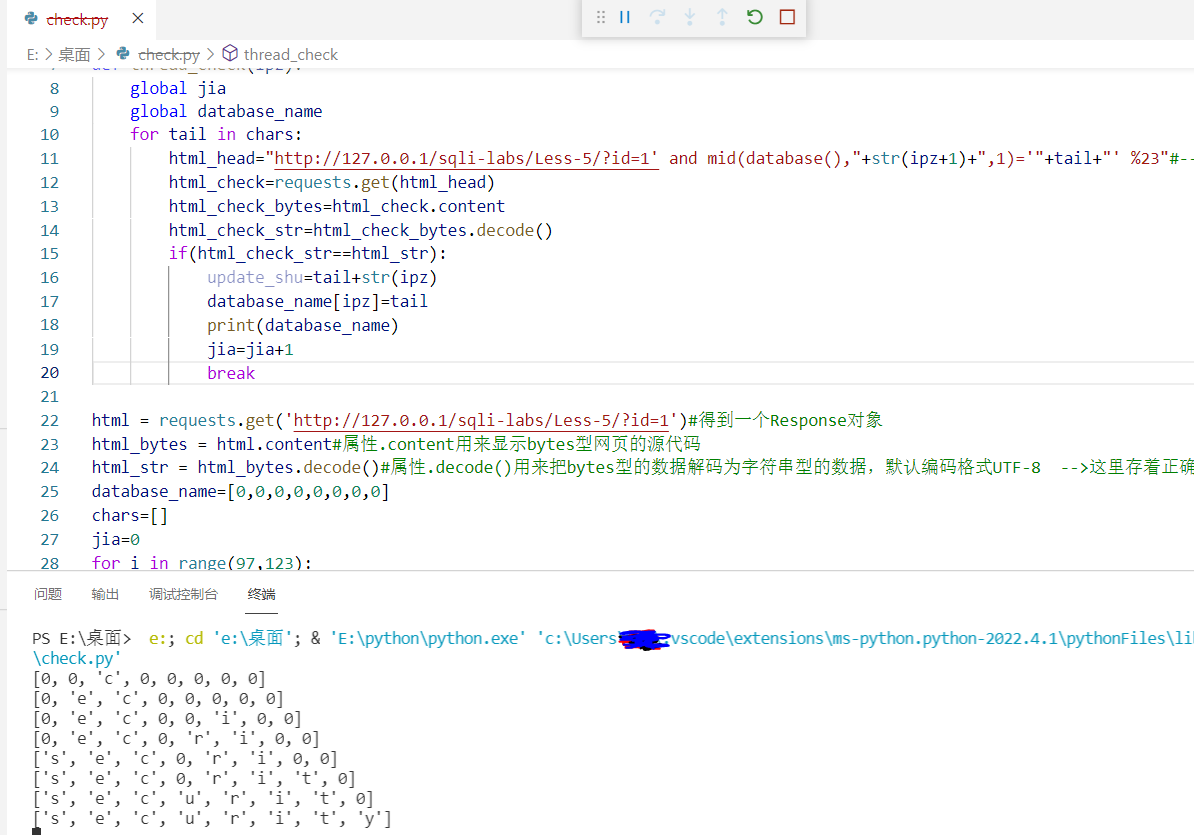Image resolution: width=1194 pixels, height=835 pixels.
Task: Click 'database_name[ipz]=tail' on line 17
Action: coord(317,301)
